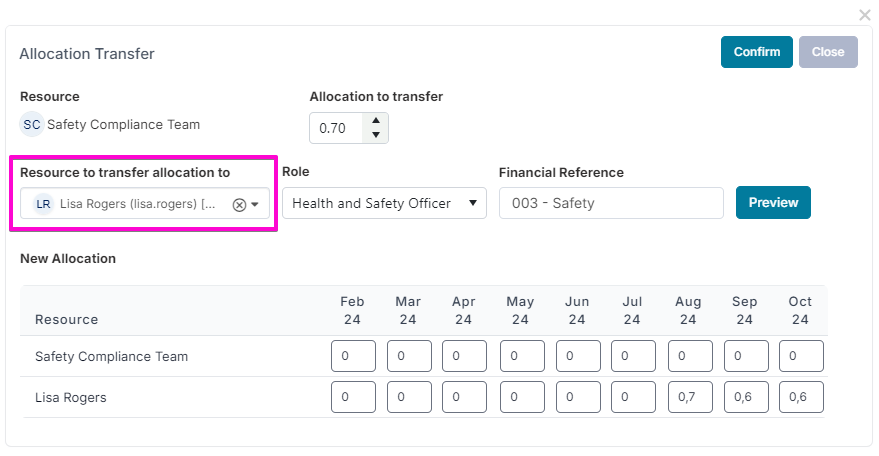Close the dialog with the X icon

click(x=864, y=15)
